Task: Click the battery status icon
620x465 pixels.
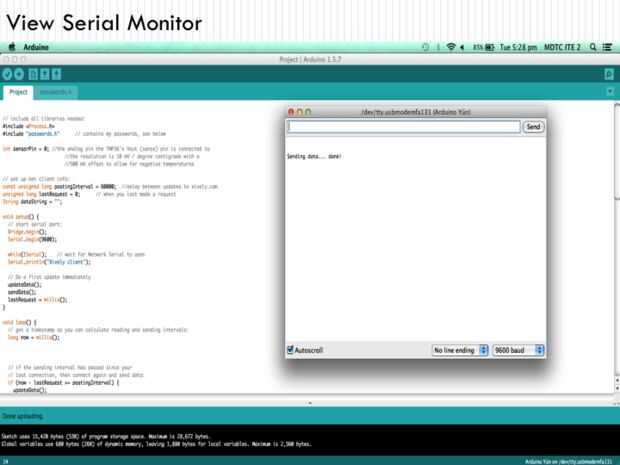Action: tap(490, 47)
